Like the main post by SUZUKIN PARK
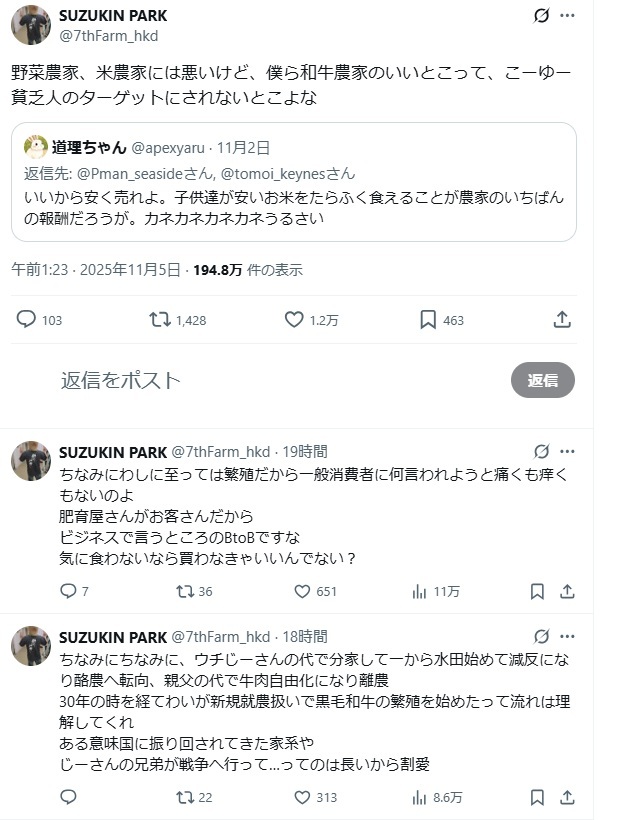This screenshot has width=620, height=820. 294,320
